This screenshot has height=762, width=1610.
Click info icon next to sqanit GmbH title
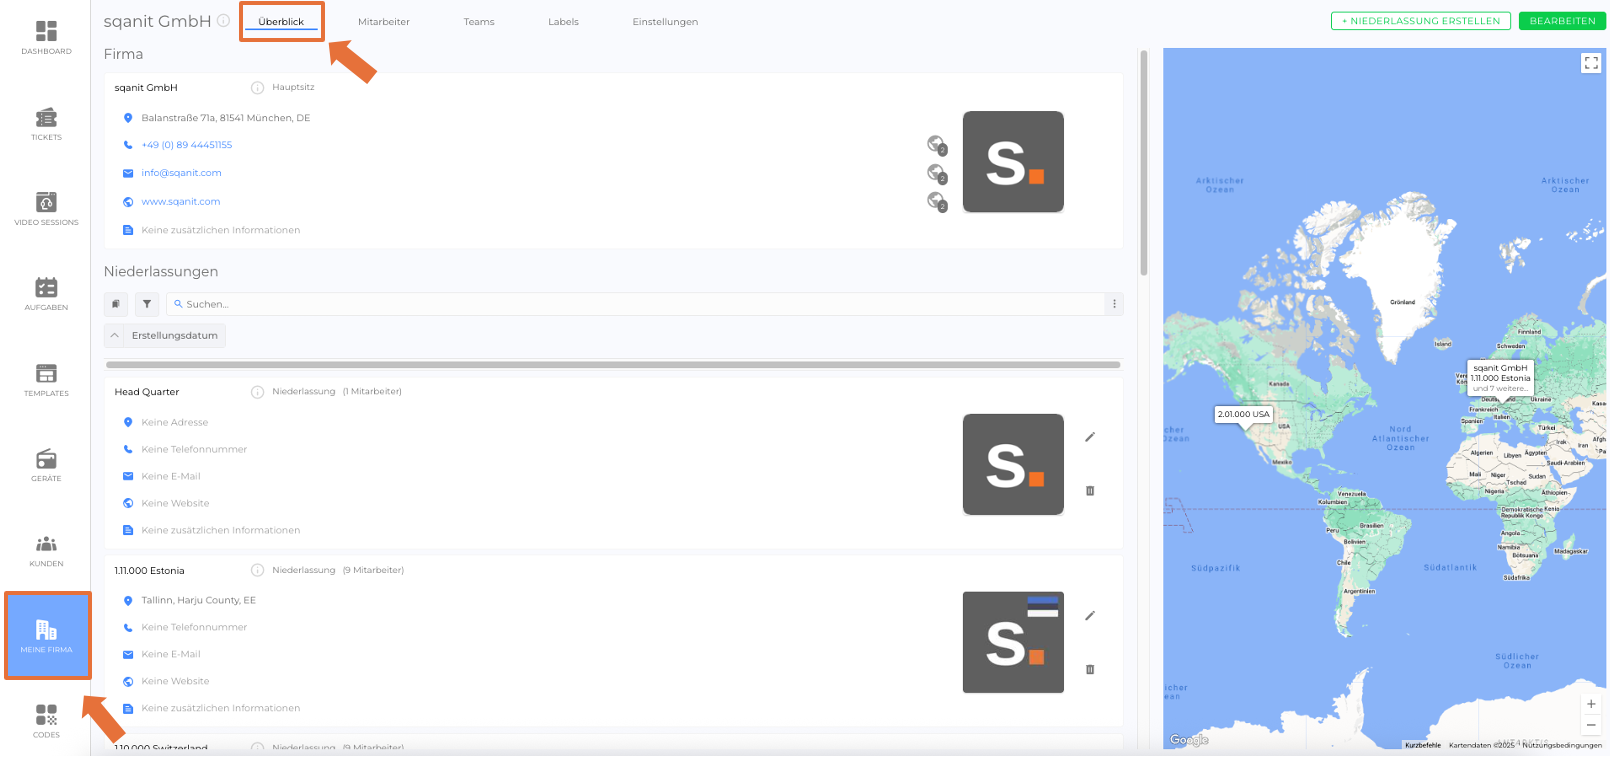[224, 21]
